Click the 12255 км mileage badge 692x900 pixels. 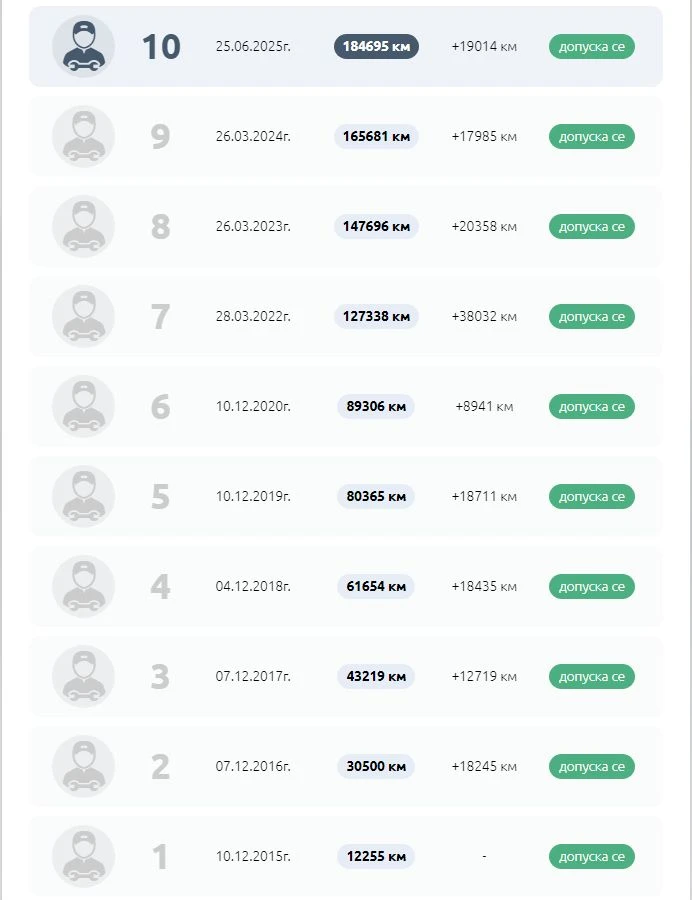pos(376,856)
